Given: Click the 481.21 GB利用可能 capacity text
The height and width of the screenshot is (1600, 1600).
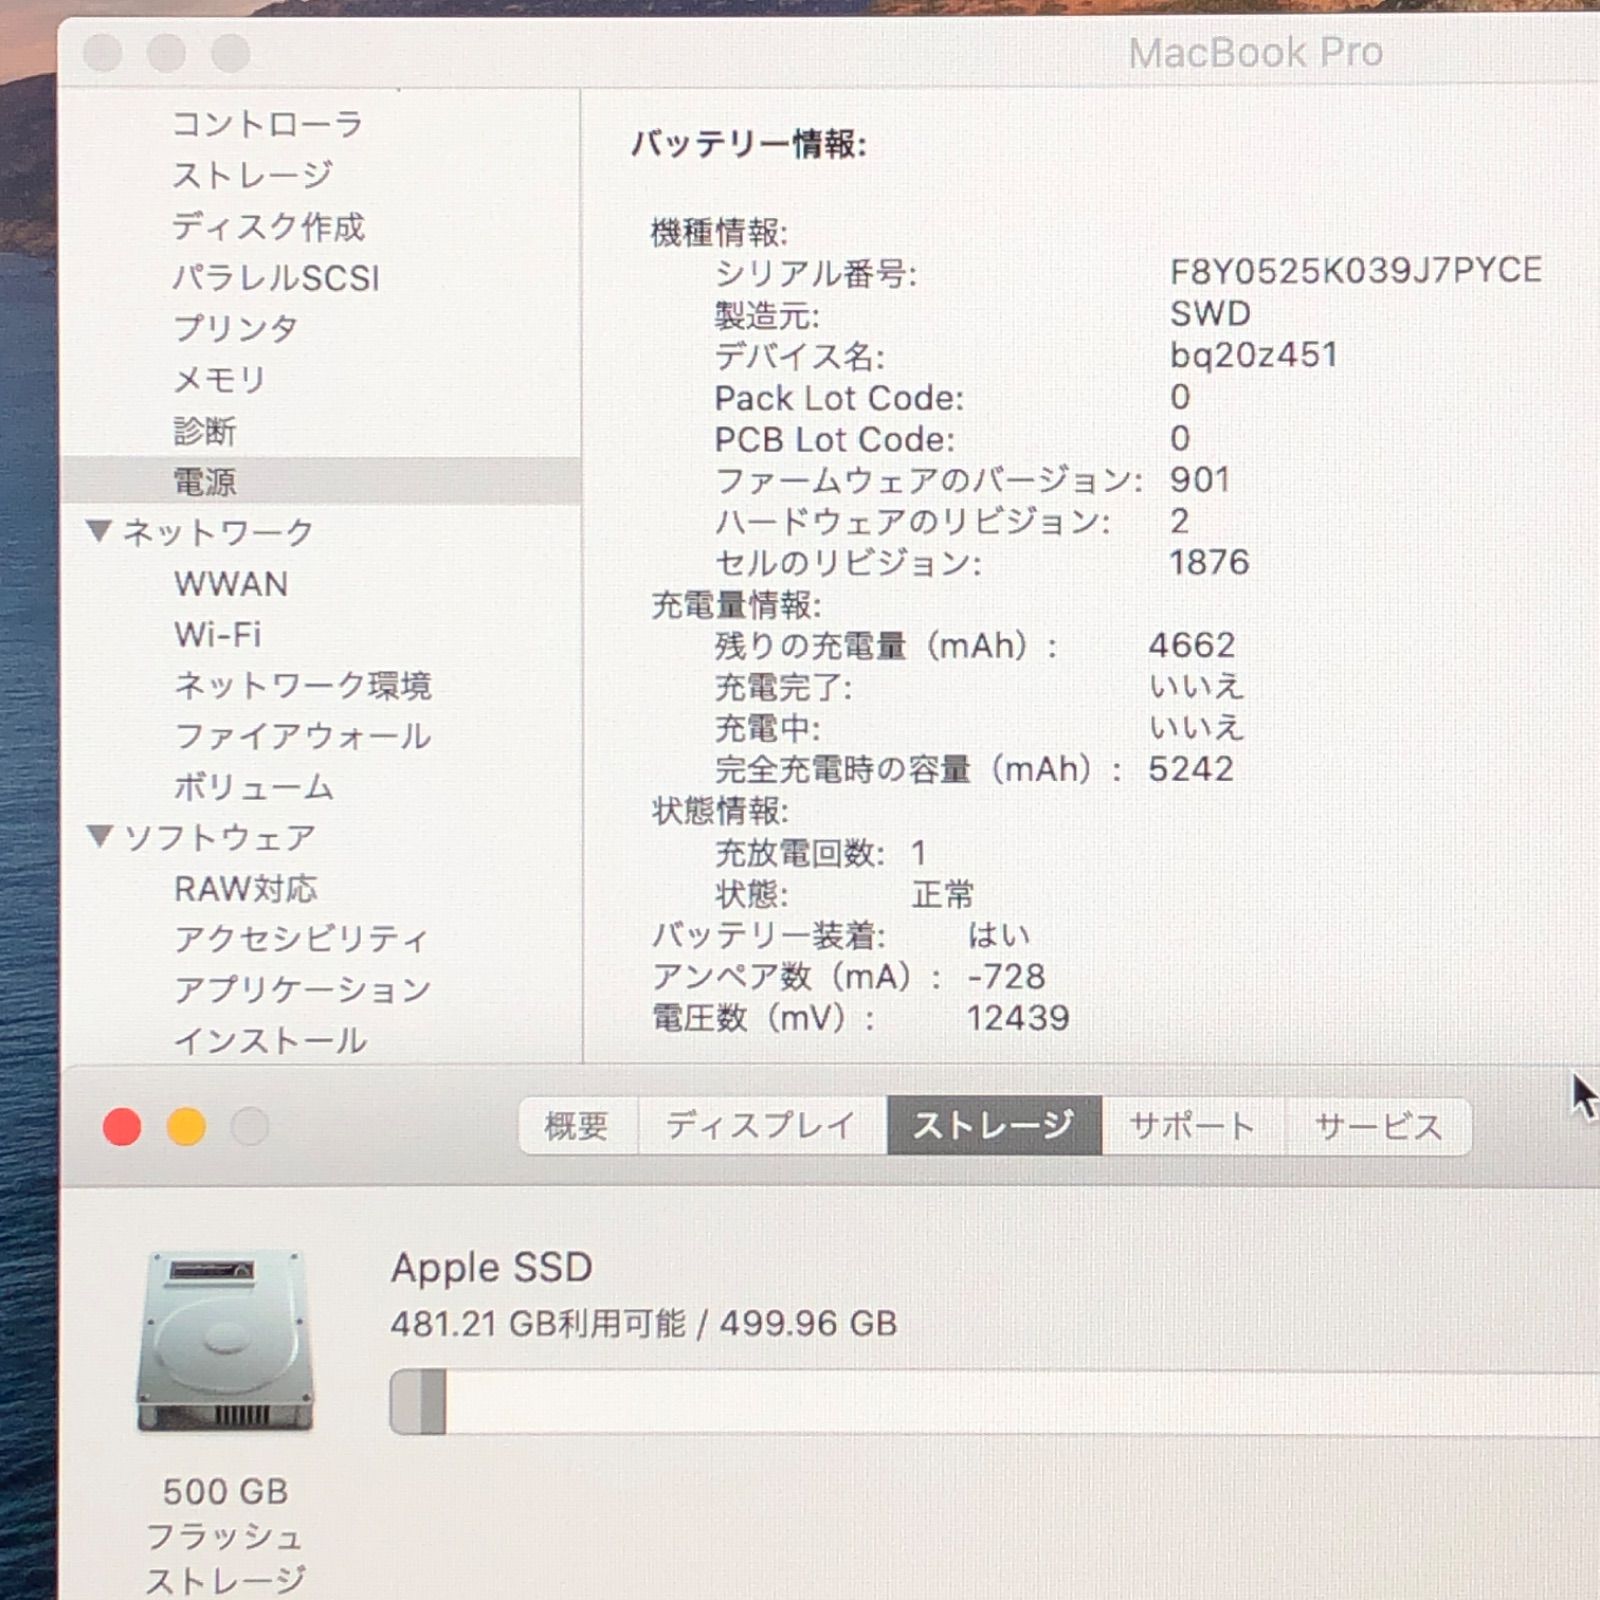Looking at the screenshot, I should (x=538, y=1324).
